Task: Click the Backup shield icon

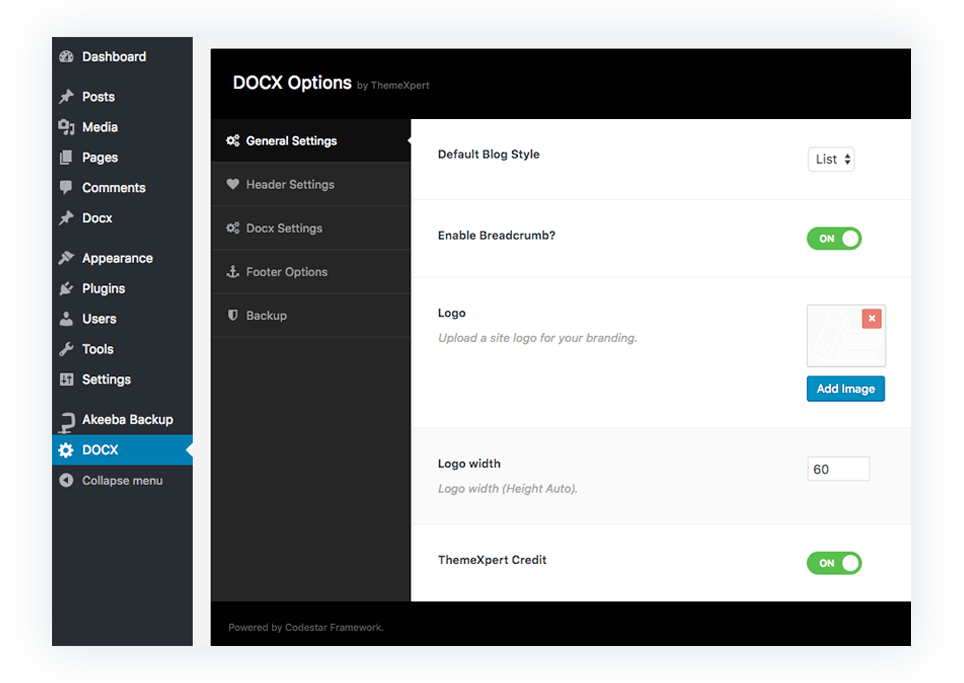Action: point(232,315)
